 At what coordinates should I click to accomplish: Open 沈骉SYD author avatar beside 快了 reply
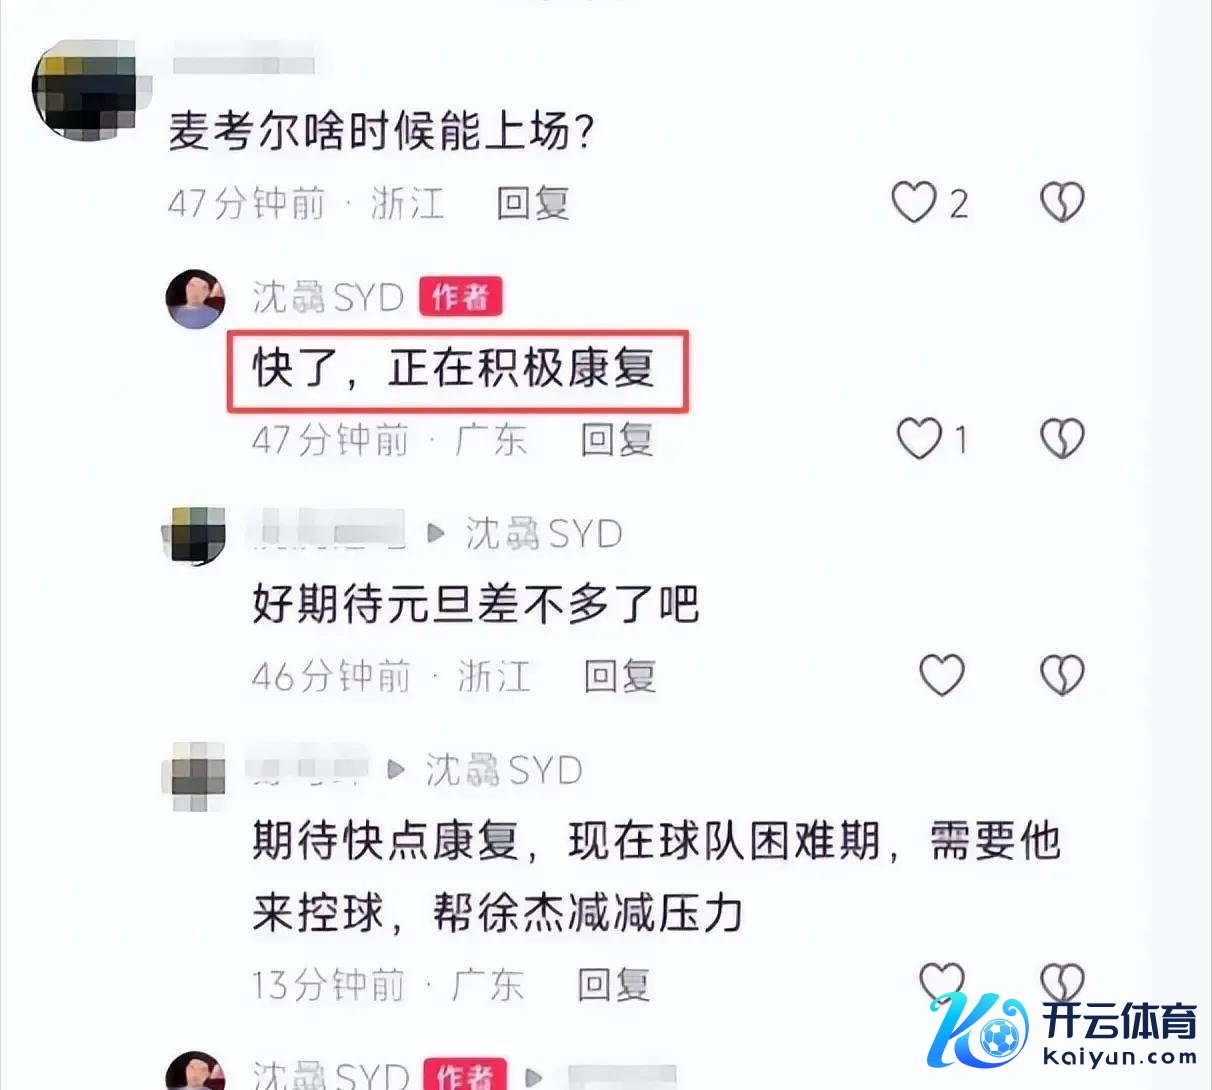click(x=196, y=298)
